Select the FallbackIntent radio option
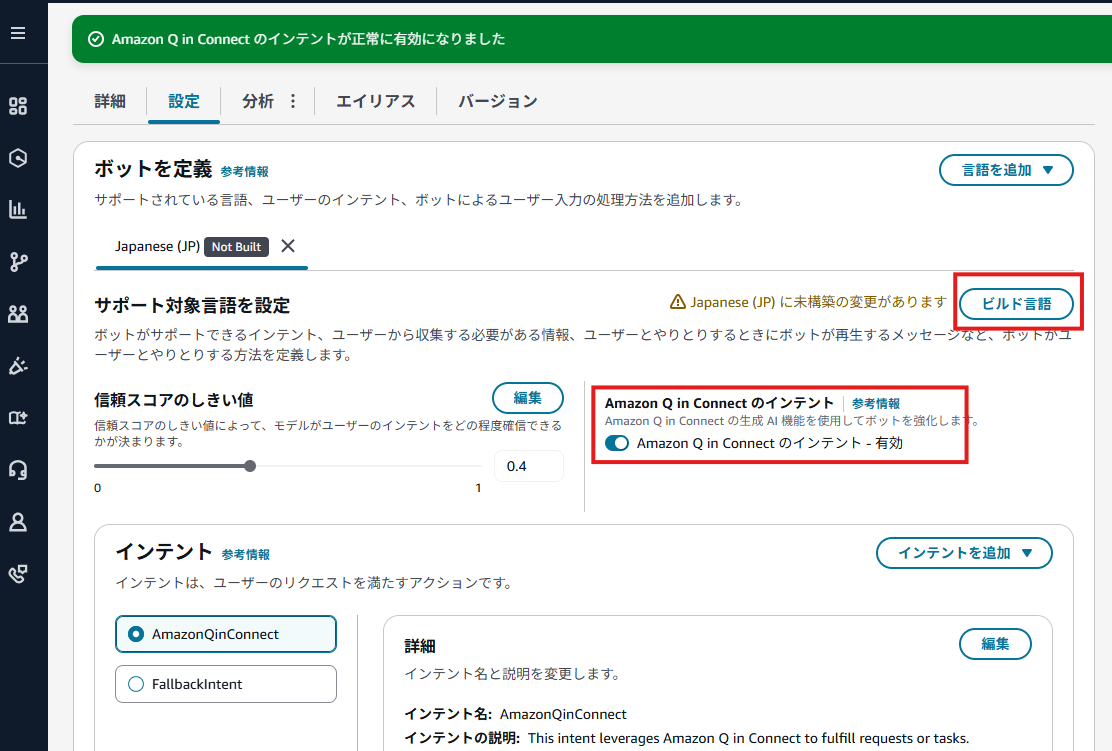Screen dimensions: 1112x751 pos(137,684)
